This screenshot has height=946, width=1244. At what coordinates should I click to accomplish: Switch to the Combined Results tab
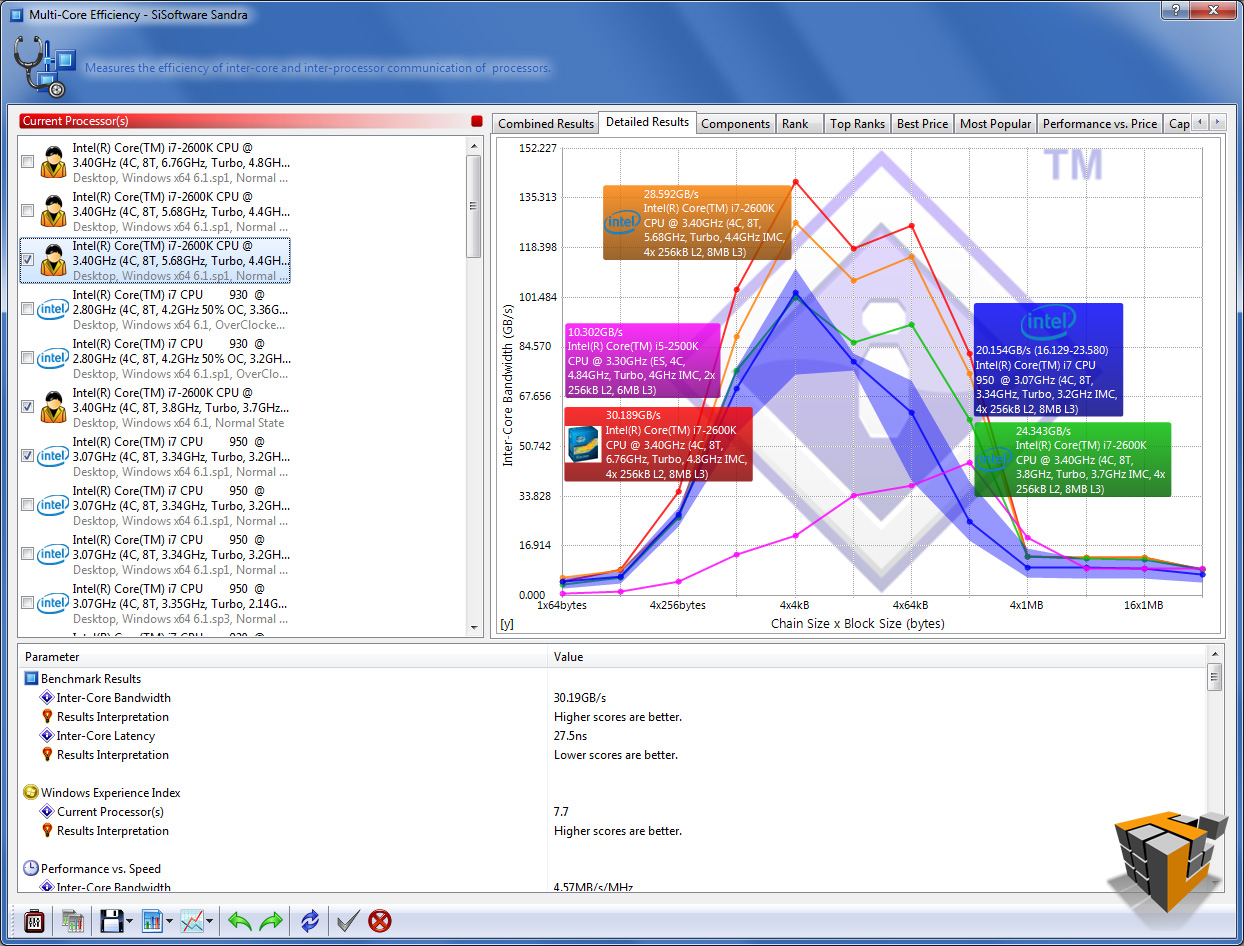546,124
